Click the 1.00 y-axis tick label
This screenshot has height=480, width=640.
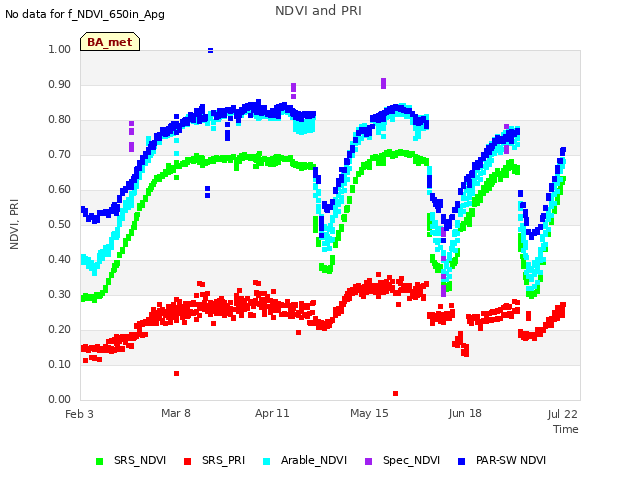tap(60, 49)
